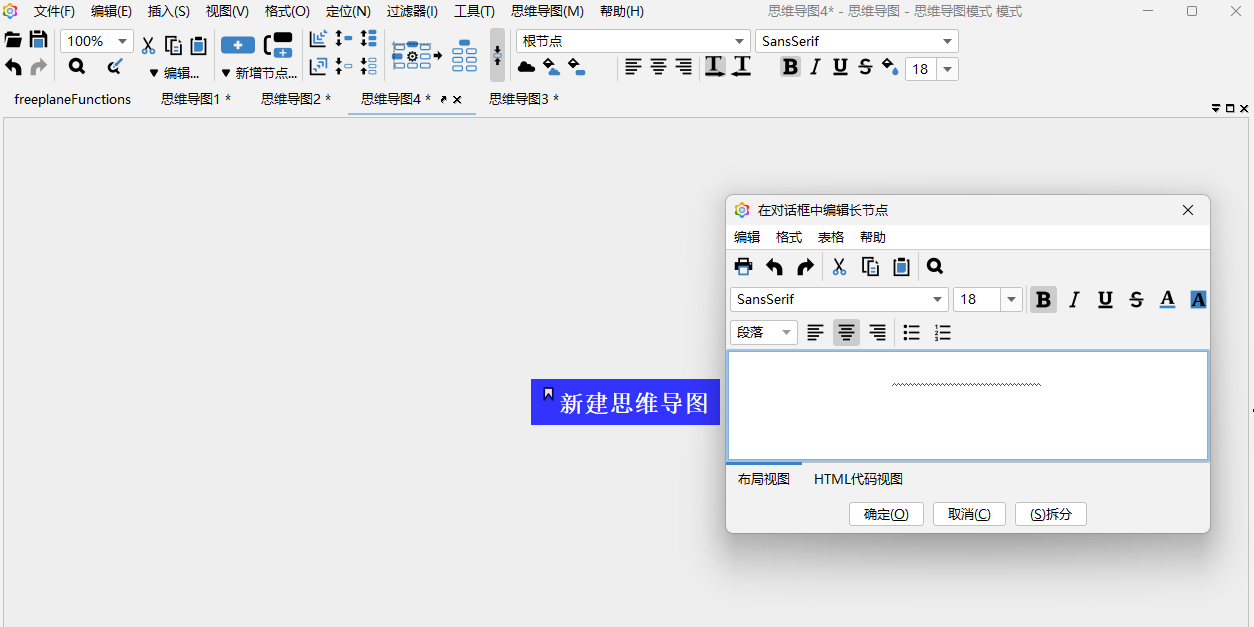Click the Undo arrow in the edit dialog
Viewport: 1254px width, 627px height.
point(774,266)
